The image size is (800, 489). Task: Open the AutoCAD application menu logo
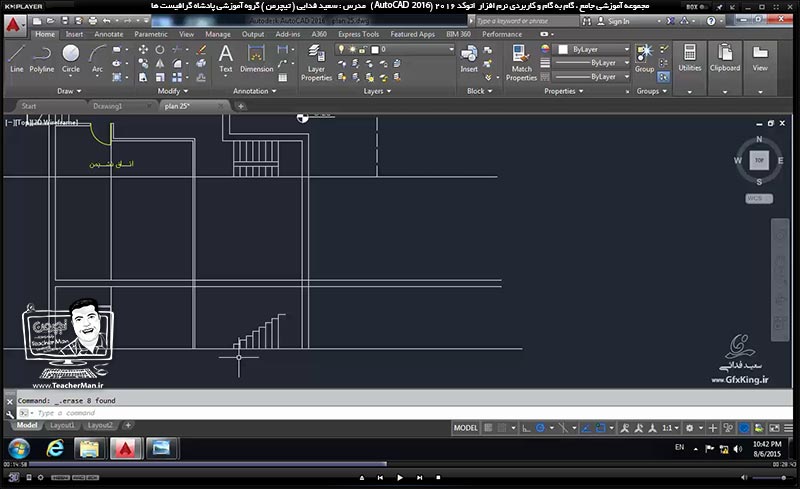point(14,25)
